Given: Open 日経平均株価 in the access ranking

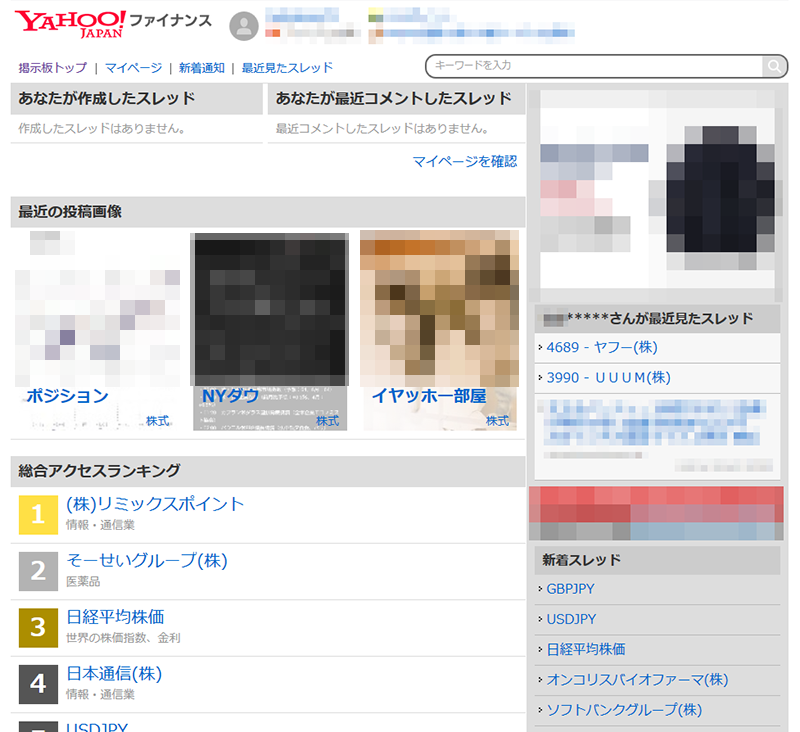Looking at the screenshot, I should pos(115,617).
